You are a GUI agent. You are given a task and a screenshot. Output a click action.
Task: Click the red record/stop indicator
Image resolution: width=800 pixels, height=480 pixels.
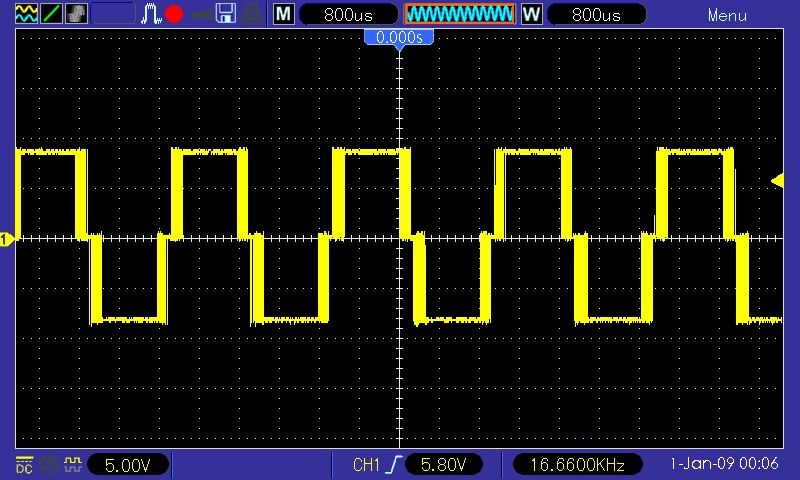tap(174, 14)
